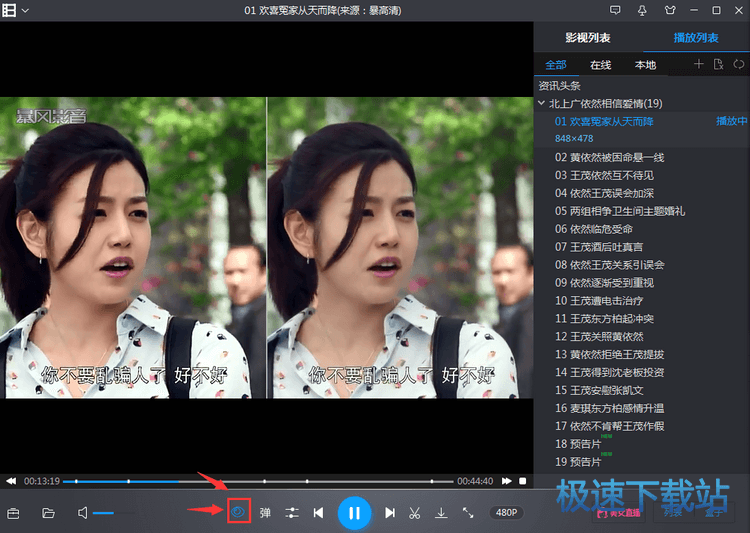The image size is (750, 533).
Task: Select the 全部 filter tab
Action: (556, 65)
